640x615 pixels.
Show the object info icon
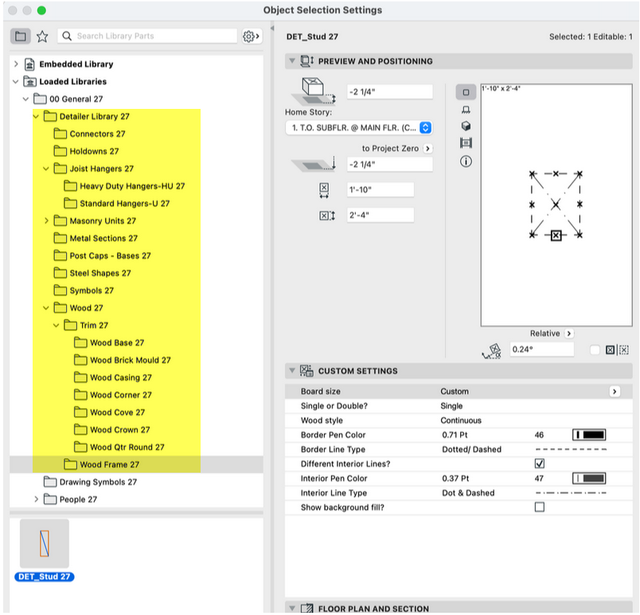466,161
